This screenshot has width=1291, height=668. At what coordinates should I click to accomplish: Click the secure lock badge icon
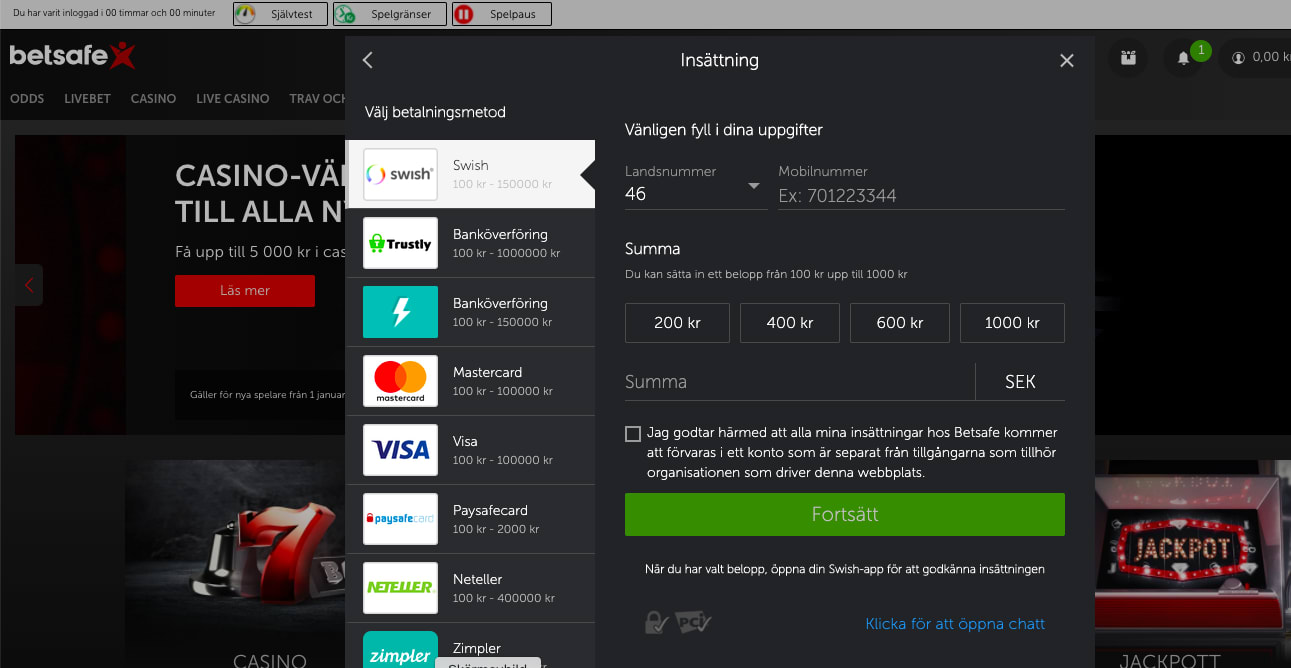(x=656, y=623)
